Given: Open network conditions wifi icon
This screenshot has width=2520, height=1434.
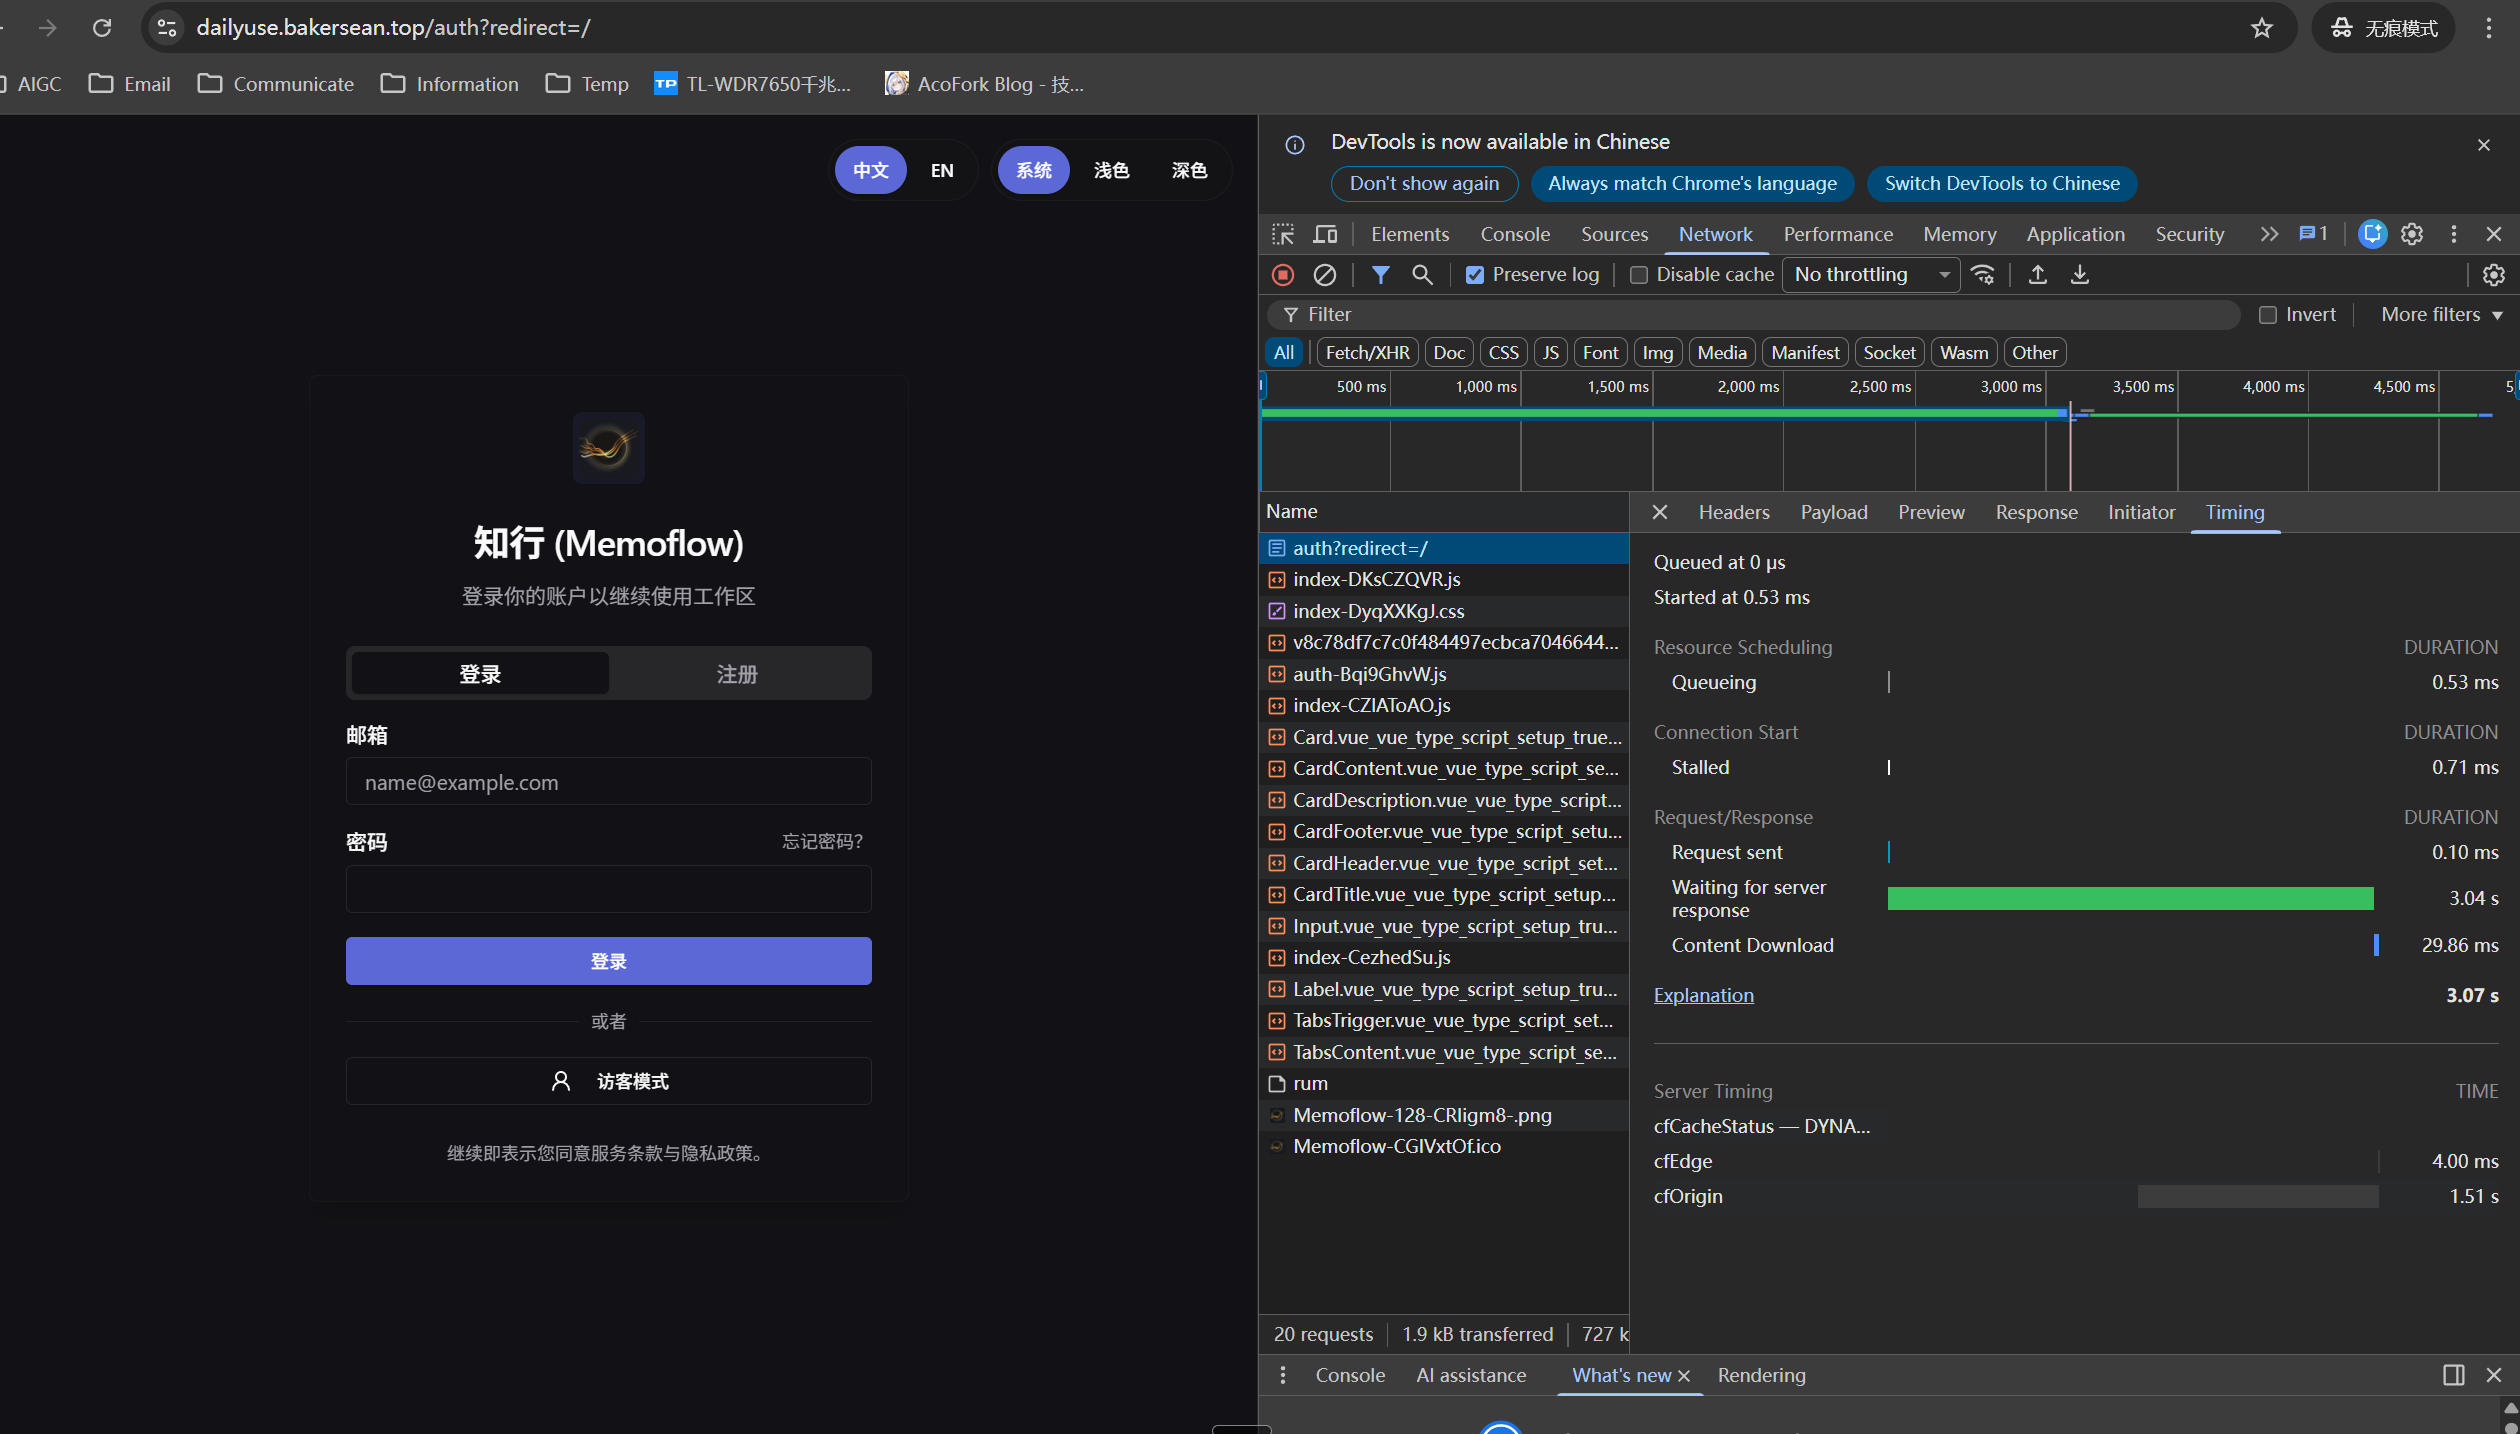Looking at the screenshot, I should point(1983,274).
